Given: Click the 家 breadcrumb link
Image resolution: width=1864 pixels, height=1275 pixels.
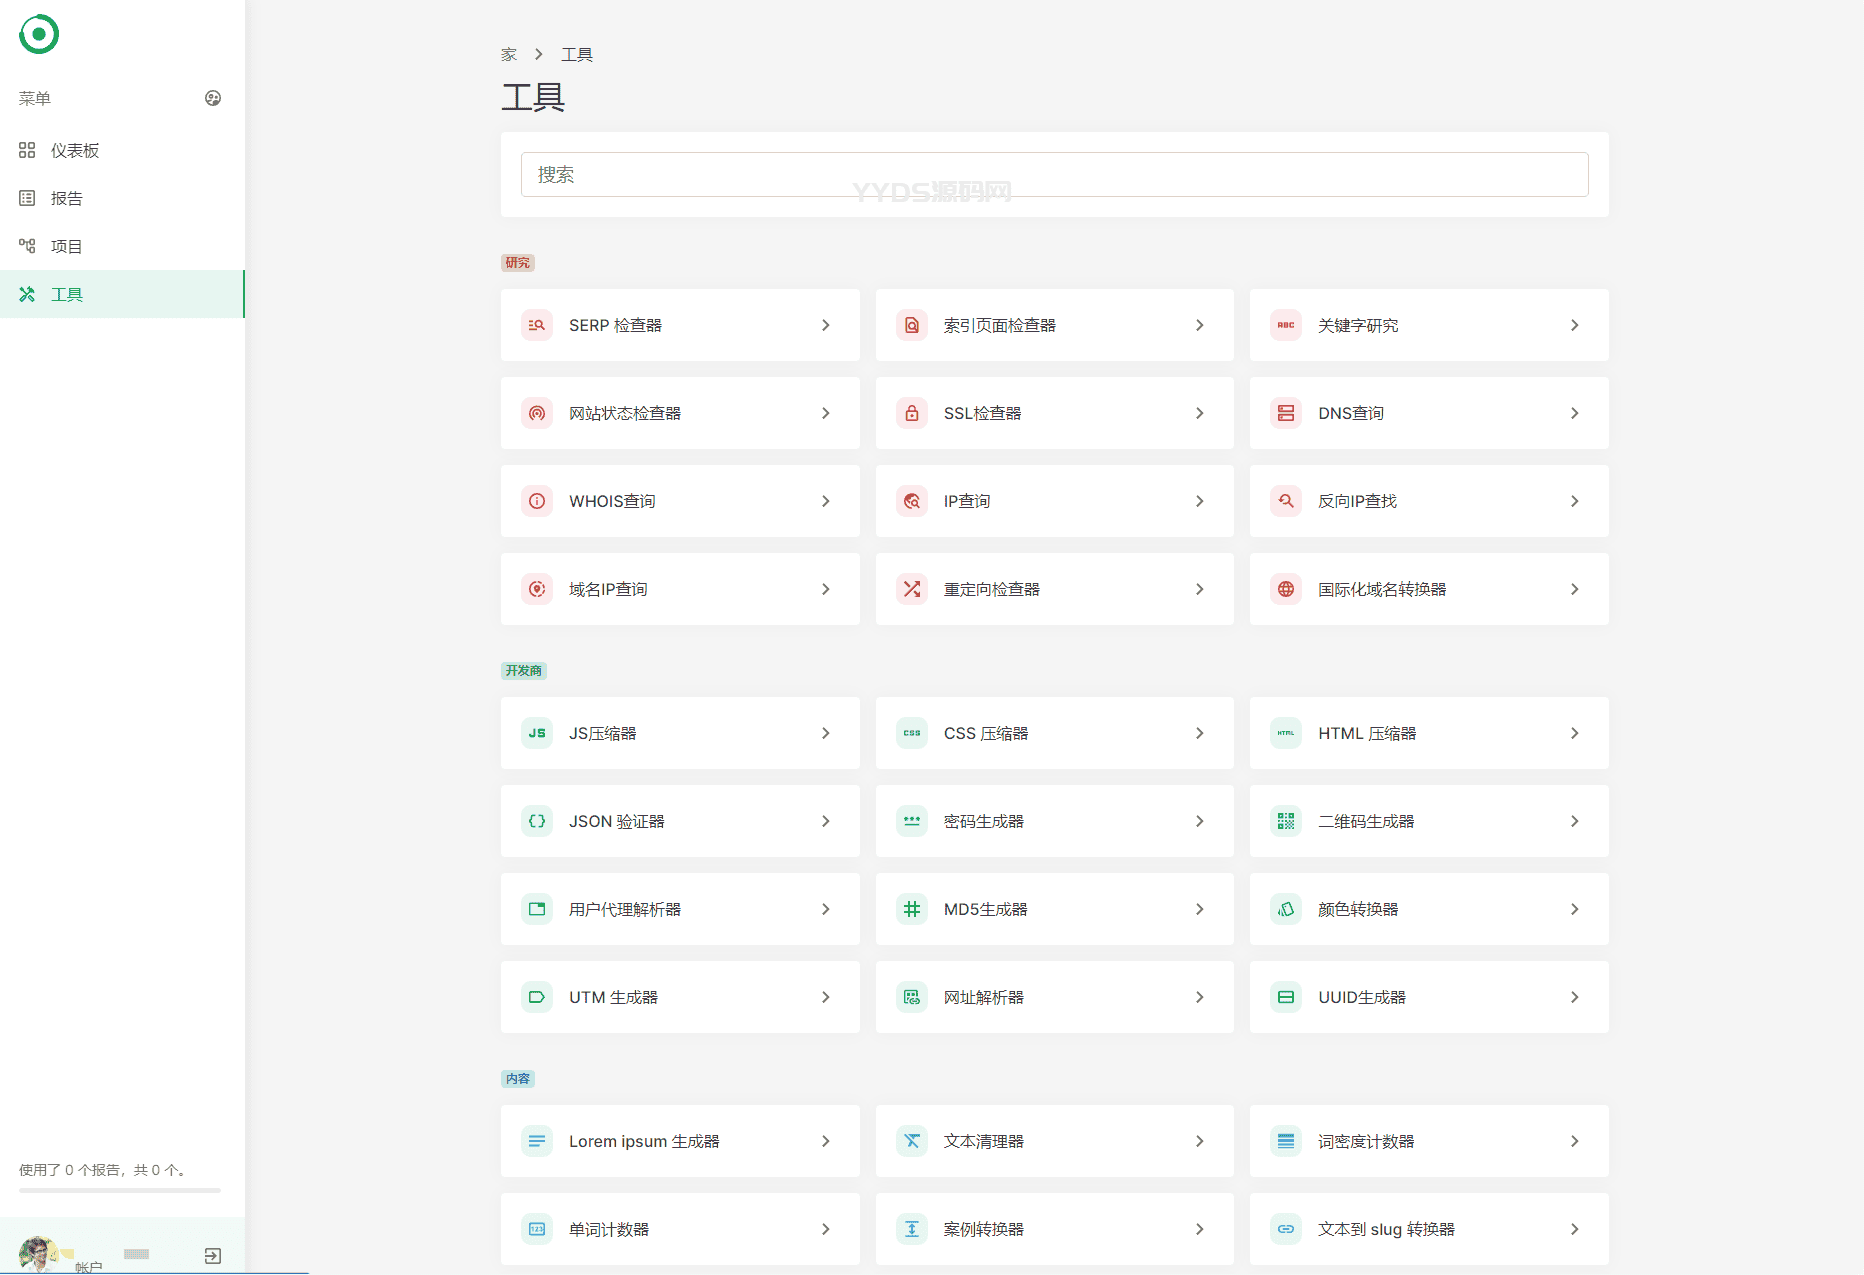Looking at the screenshot, I should coord(509,54).
